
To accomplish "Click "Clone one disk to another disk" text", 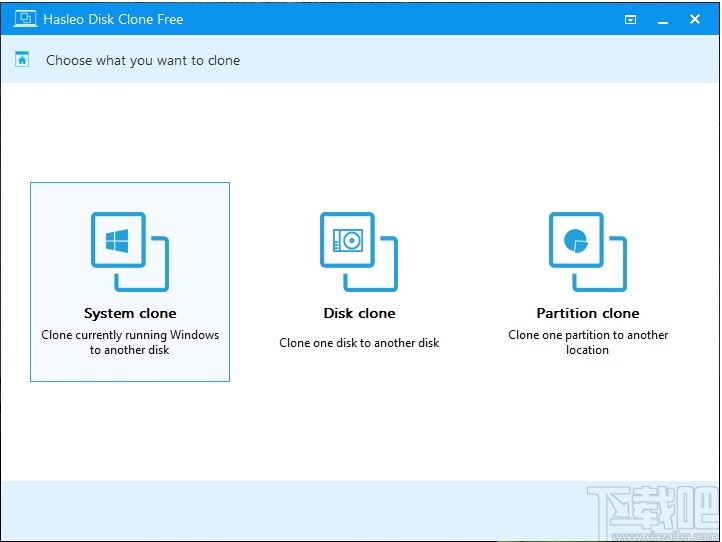I will (x=359, y=343).
